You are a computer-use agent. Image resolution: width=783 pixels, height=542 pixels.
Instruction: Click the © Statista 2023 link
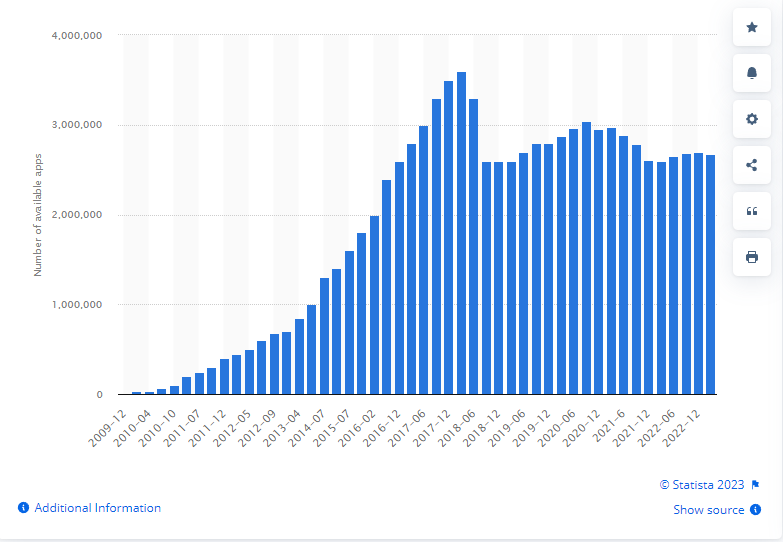[x=702, y=485]
